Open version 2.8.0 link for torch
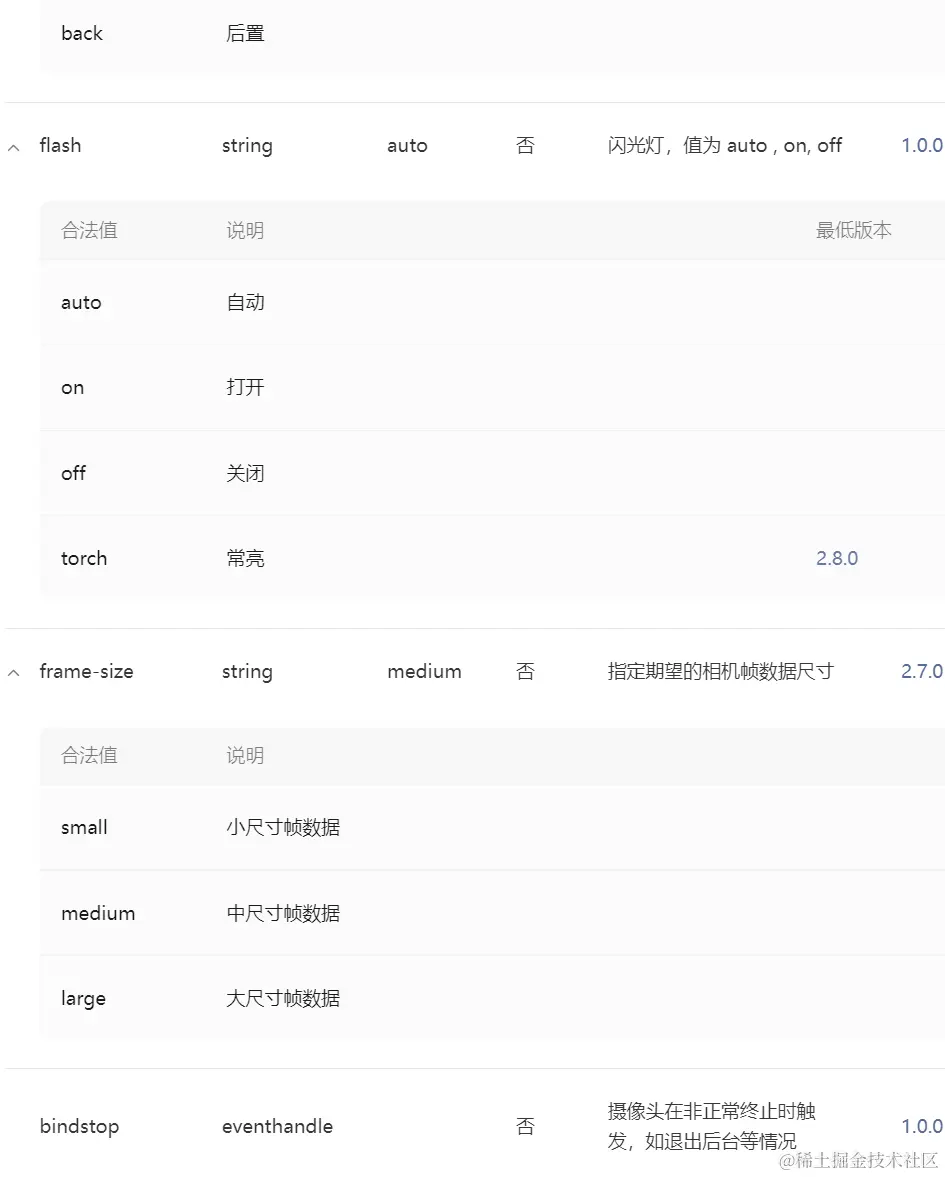Viewport: 945px width, 1177px height. [837, 558]
